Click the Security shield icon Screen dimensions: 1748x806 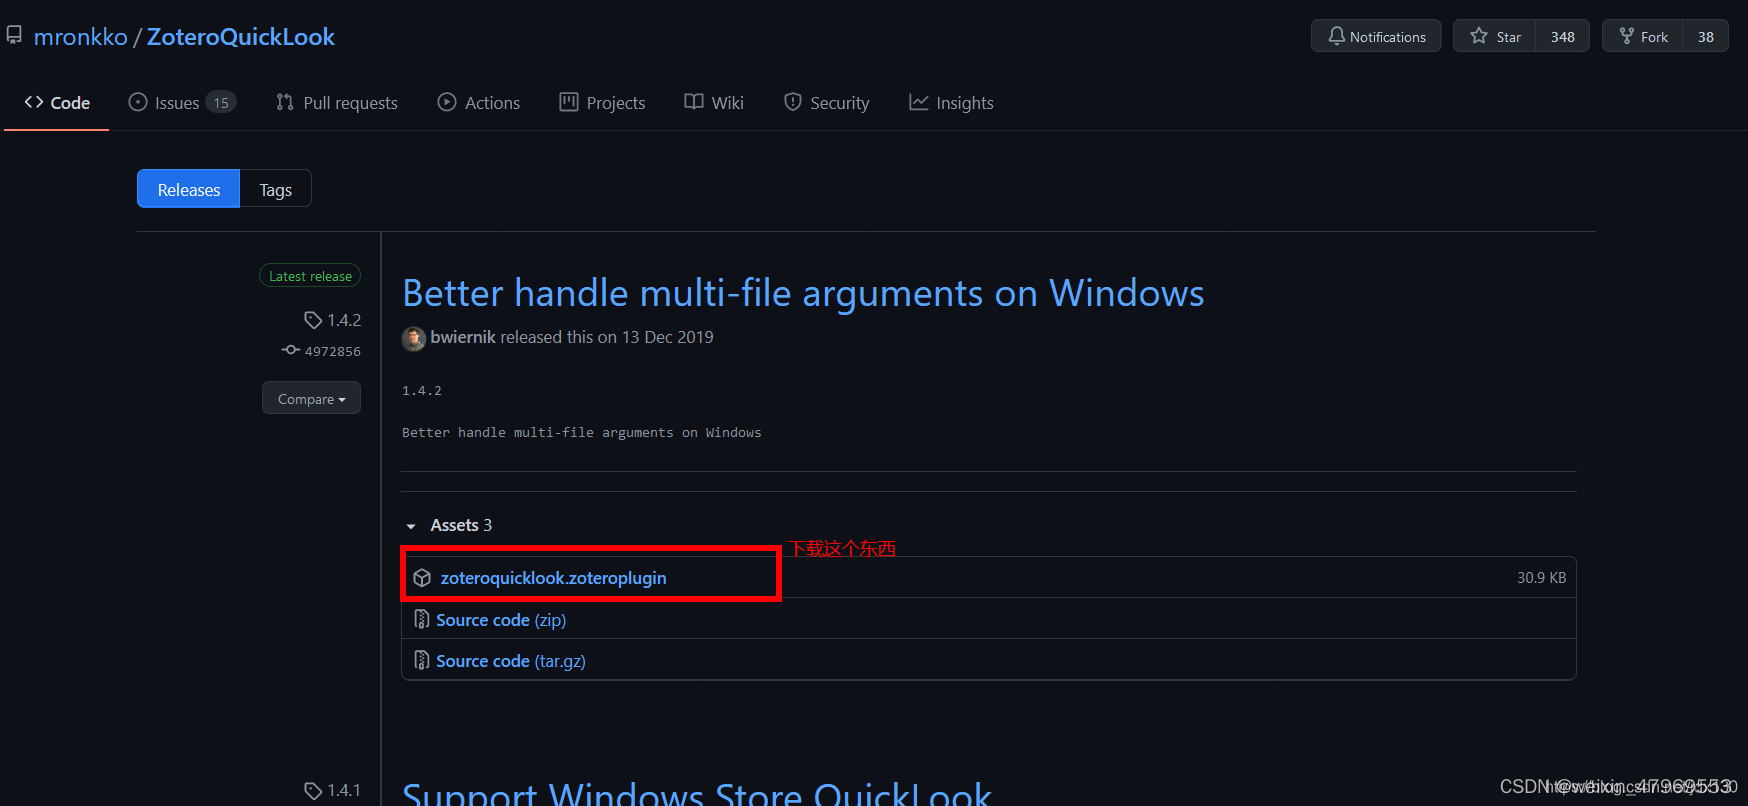click(793, 102)
